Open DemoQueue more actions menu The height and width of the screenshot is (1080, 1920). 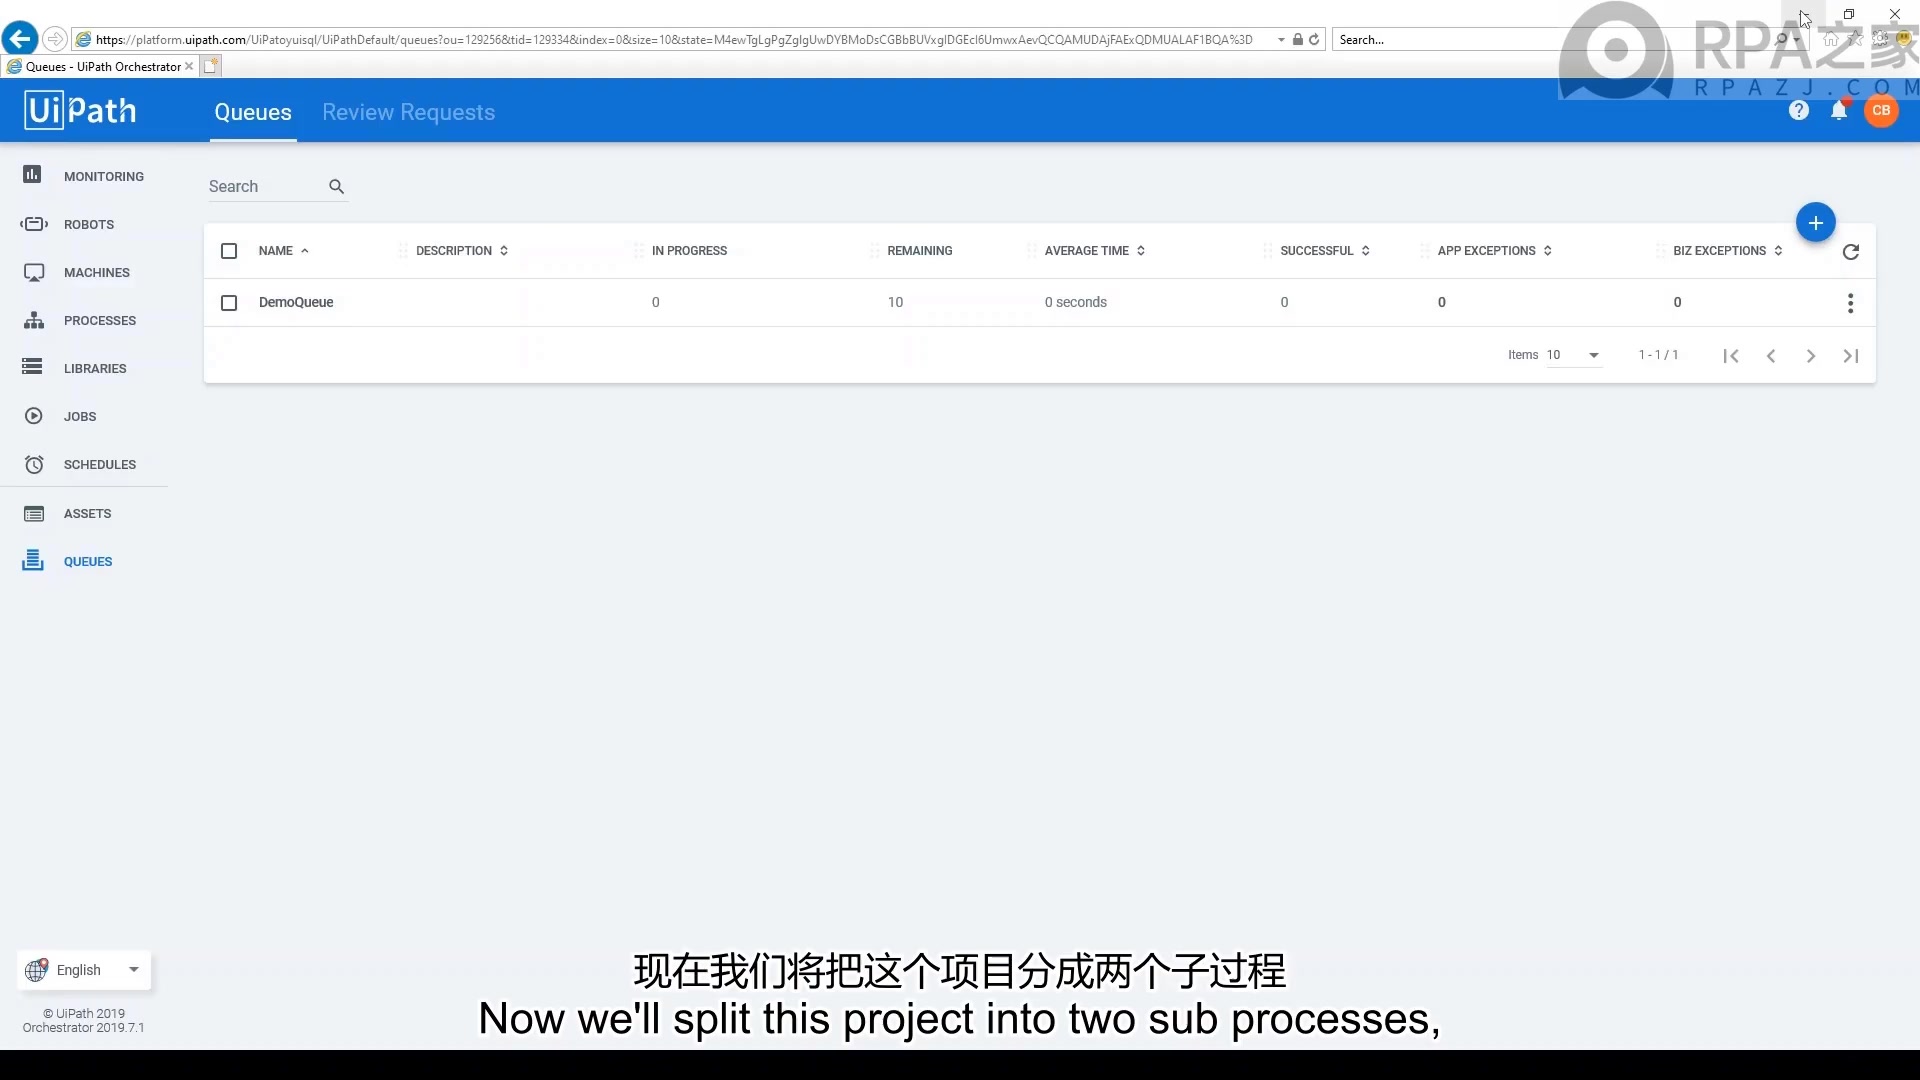[x=1850, y=303]
